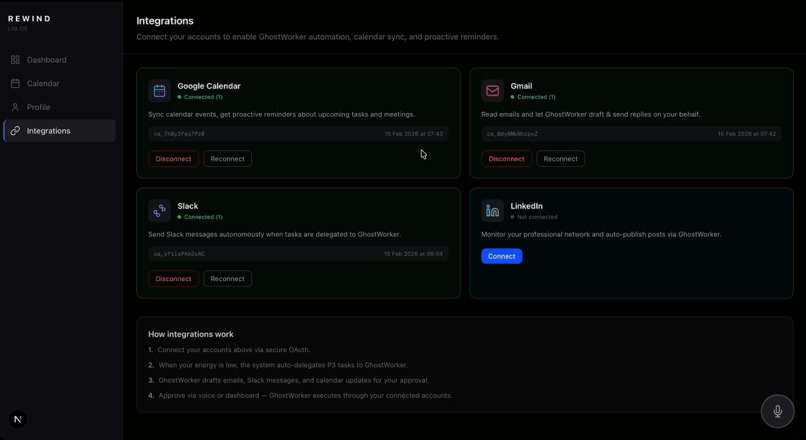Screen dimensions: 806x440
Task: Click Google Calendar's Connected (1) status
Action: coord(200,97)
